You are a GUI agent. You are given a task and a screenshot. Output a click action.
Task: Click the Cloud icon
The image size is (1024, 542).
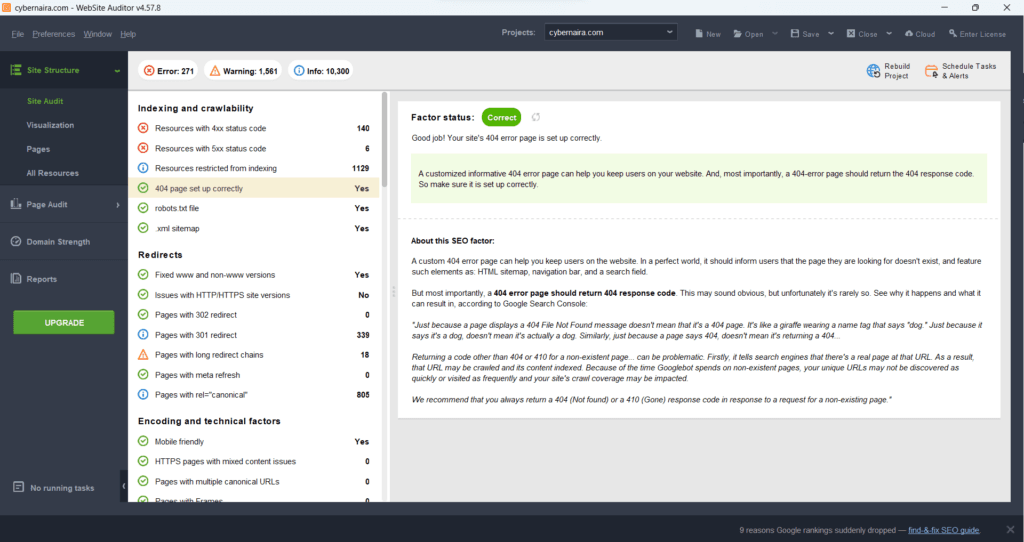click(908, 33)
